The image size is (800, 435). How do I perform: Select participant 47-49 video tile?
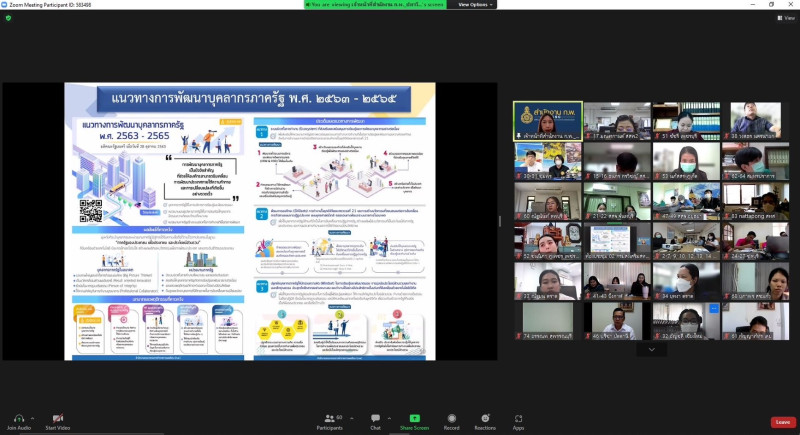[686, 201]
